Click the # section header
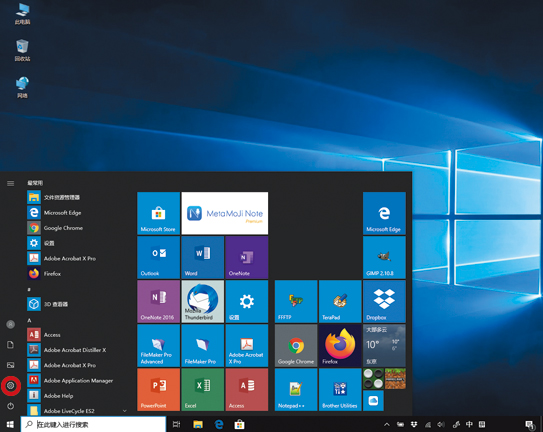Image resolution: width=543 pixels, height=432 pixels. tap(29, 289)
